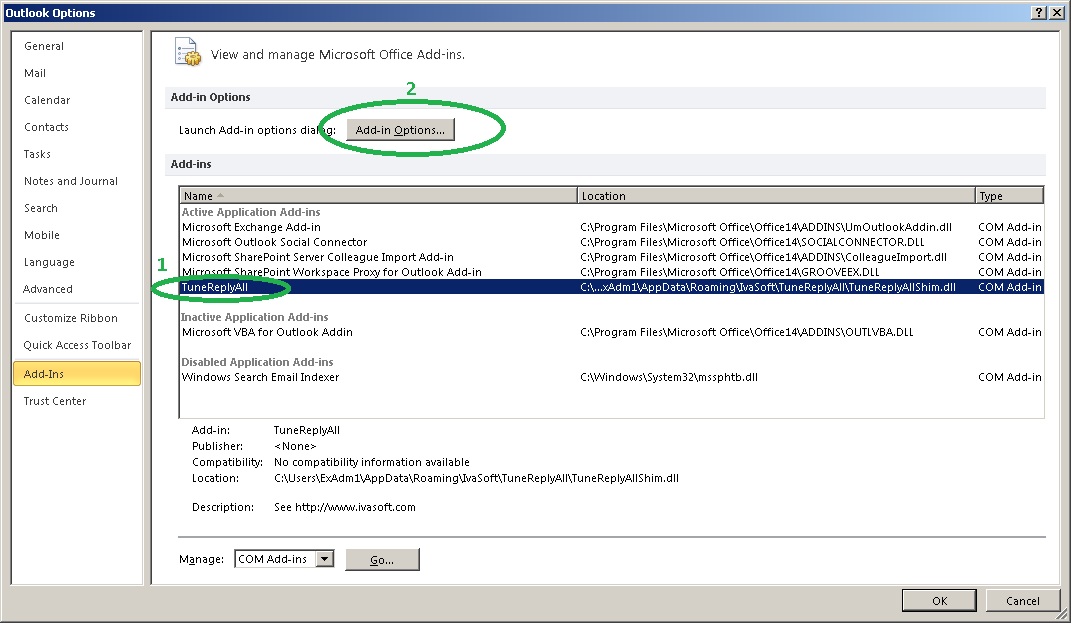The width and height of the screenshot is (1071, 623).
Task: Click the OUTLVBA.DLL location path
Action: pyautogui.click(x=747, y=332)
